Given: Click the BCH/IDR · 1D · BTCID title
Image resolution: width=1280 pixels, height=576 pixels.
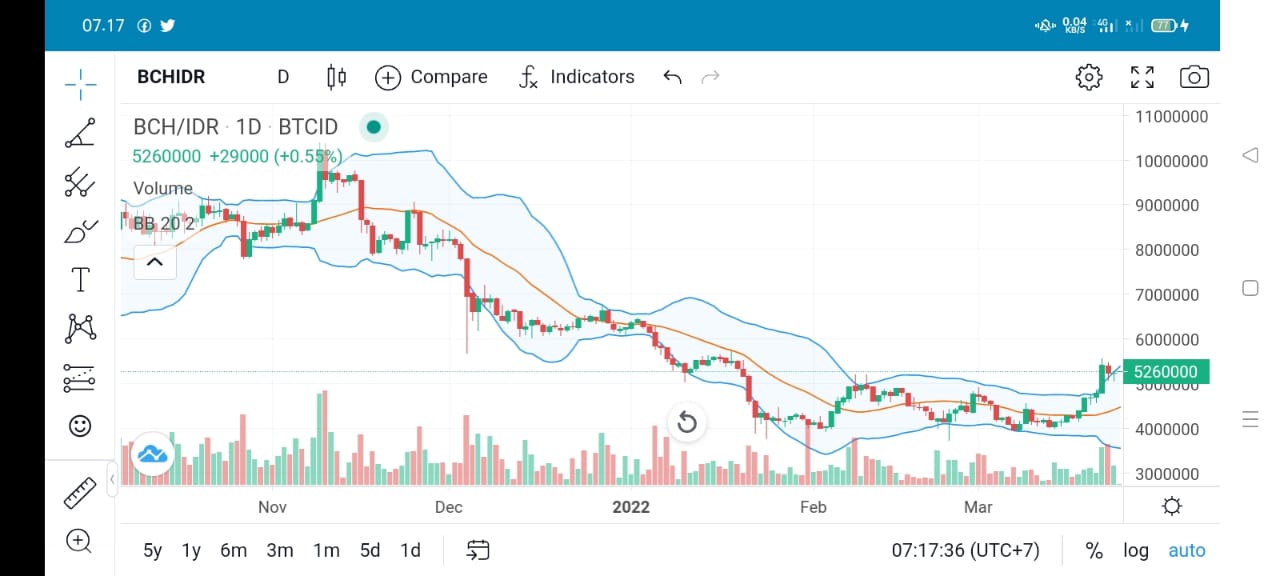Looking at the screenshot, I should click(236, 127).
